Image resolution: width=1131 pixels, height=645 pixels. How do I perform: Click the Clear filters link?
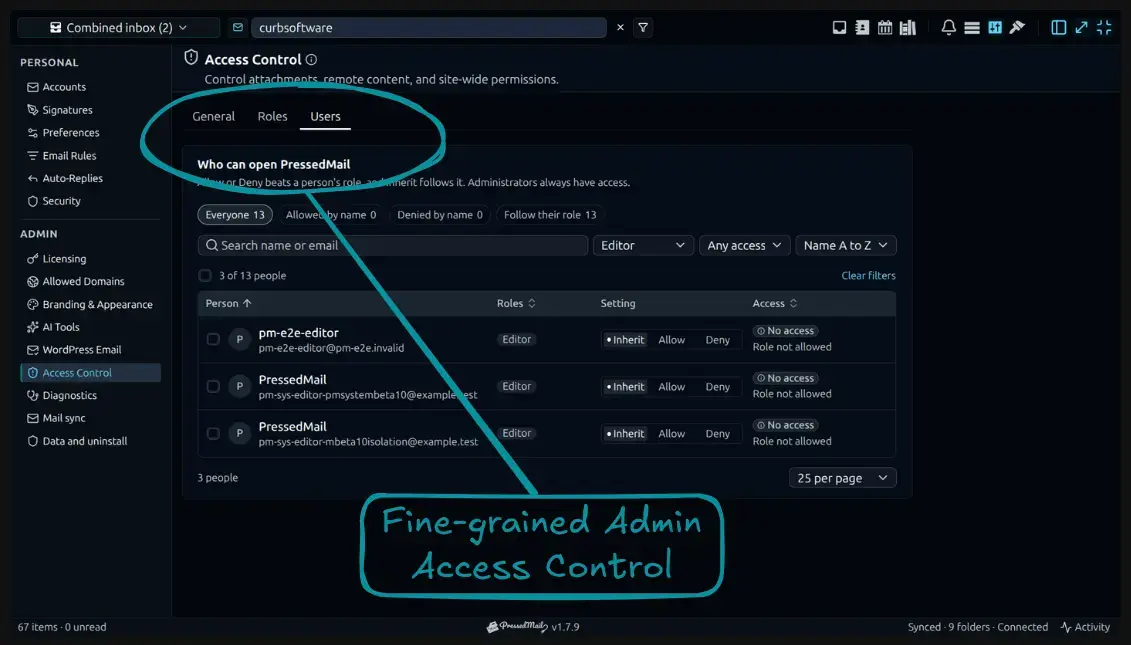coord(868,276)
